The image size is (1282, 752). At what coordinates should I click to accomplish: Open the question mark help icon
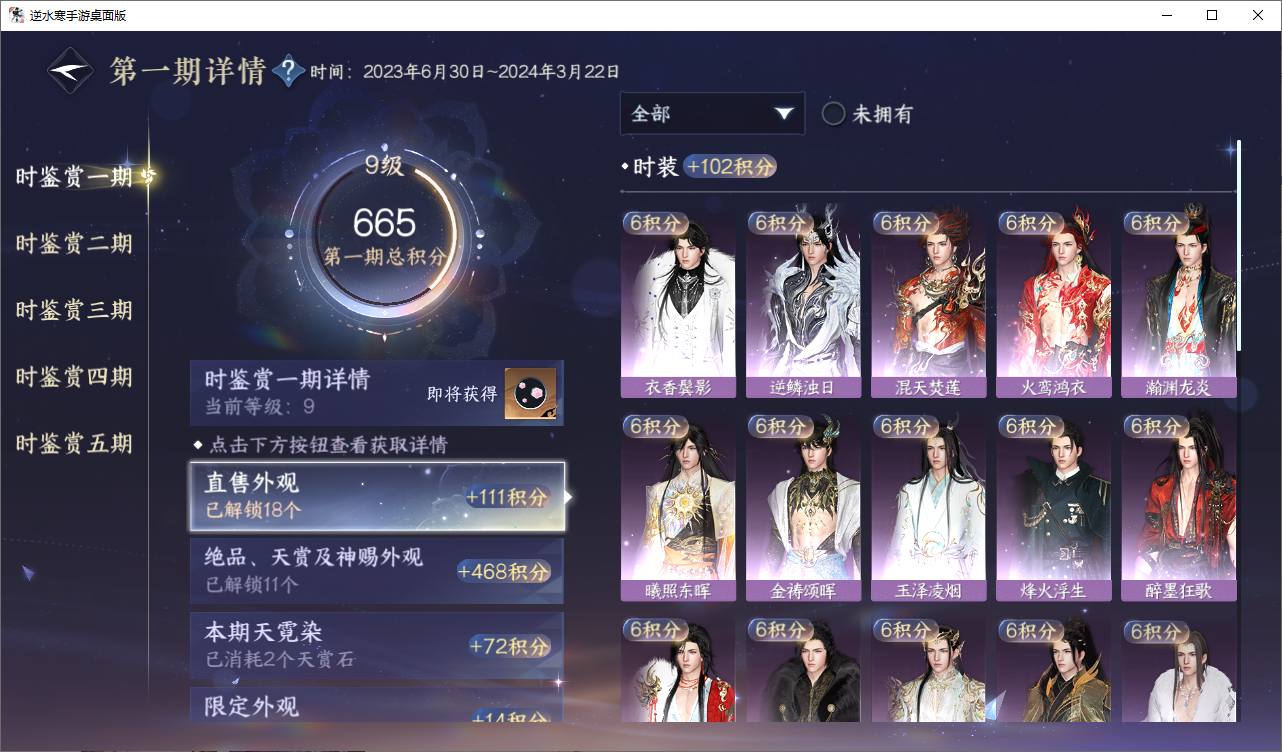[288, 71]
